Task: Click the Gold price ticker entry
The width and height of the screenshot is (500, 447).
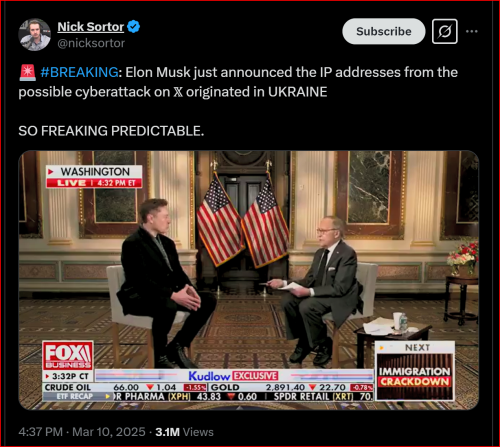Action: click(292, 387)
